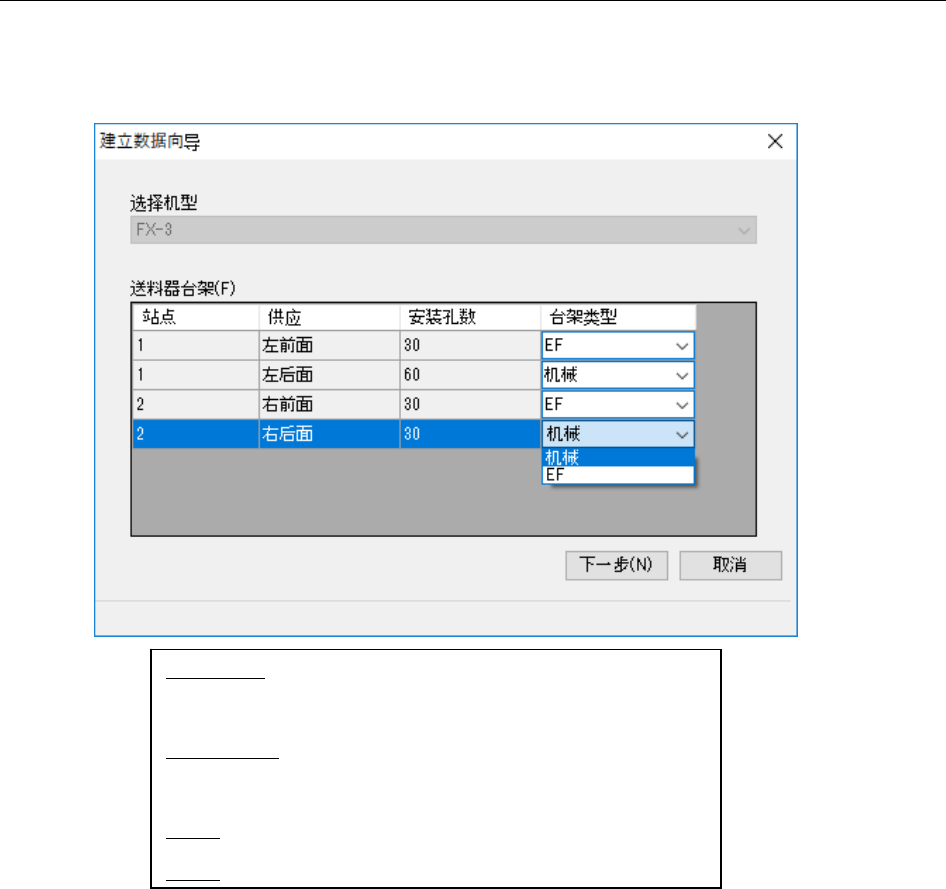This screenshot has height=889, width=946.
Task: Close the 建立数据向导 dialog
Action: [x=775, y=141]
